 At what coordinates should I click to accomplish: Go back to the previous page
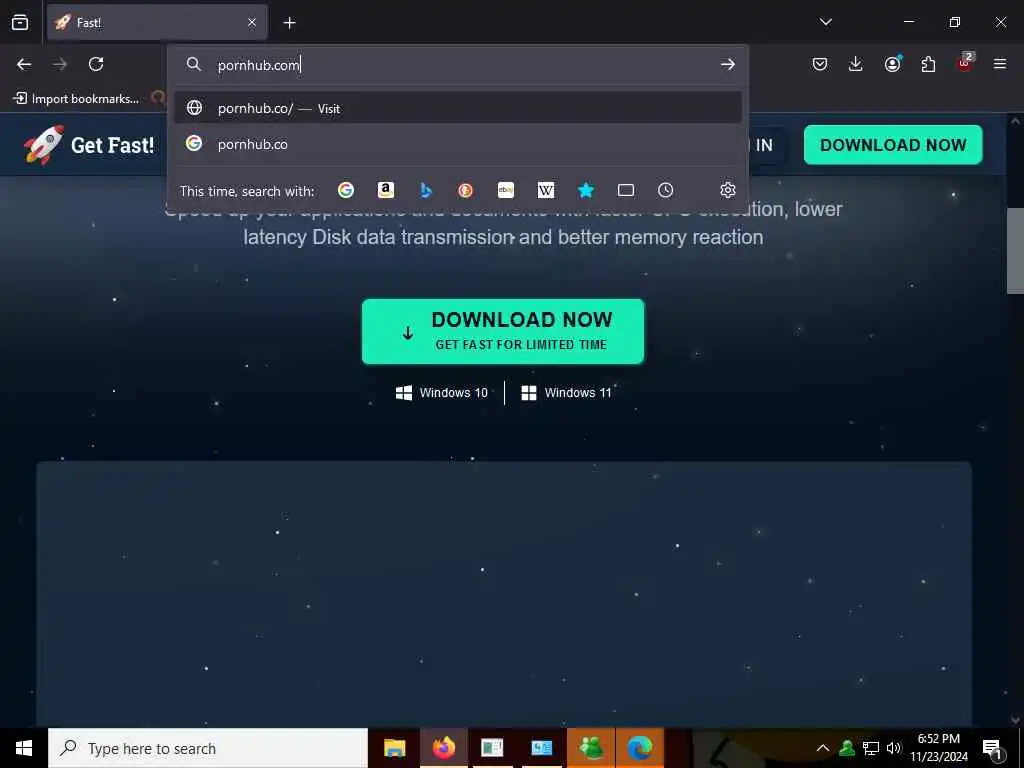click(x=24, y=64)
